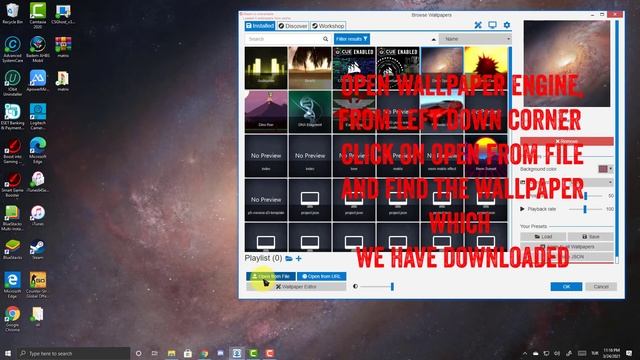Open Wallpaper Editor button
The height and width of the screenshot is (360, 640).
click(296, 287)
